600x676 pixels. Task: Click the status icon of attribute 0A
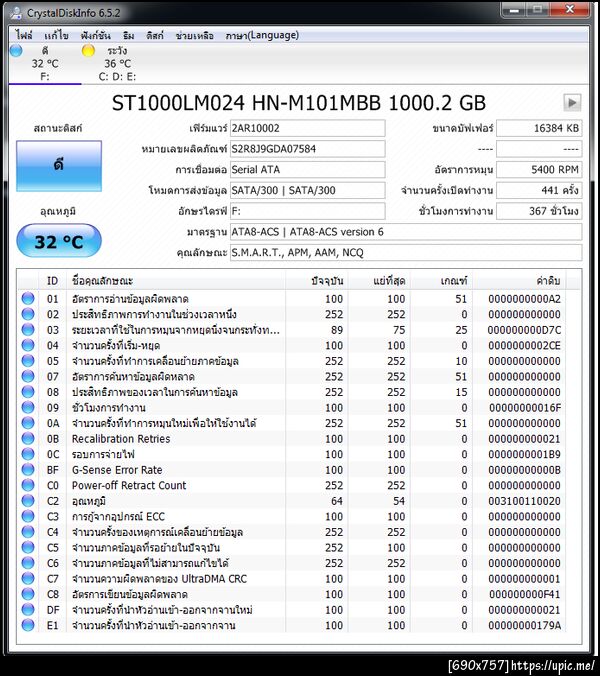[28, 423]
